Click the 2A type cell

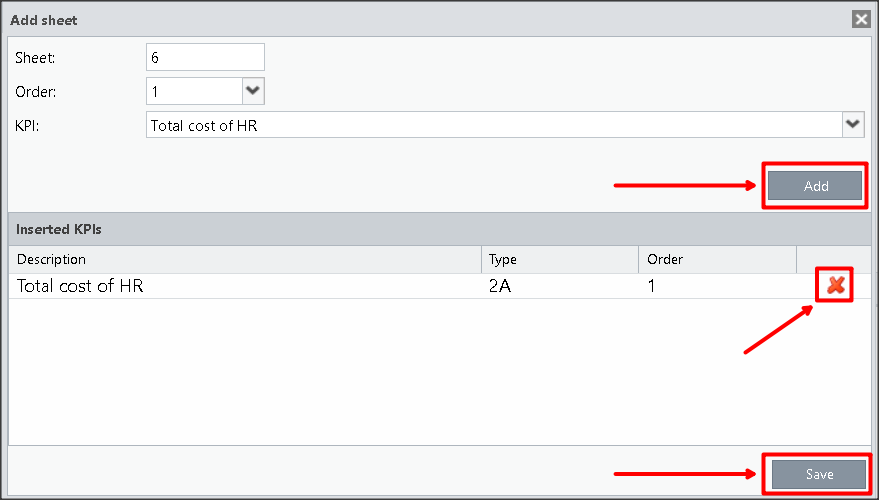click(x=500, y=287)
